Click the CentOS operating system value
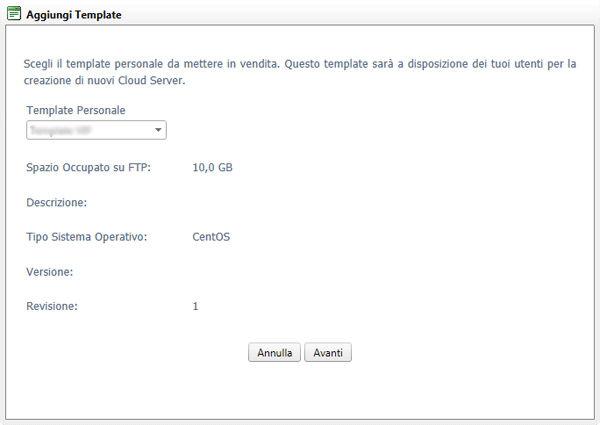The image size is (600, 425). (211, 237)
